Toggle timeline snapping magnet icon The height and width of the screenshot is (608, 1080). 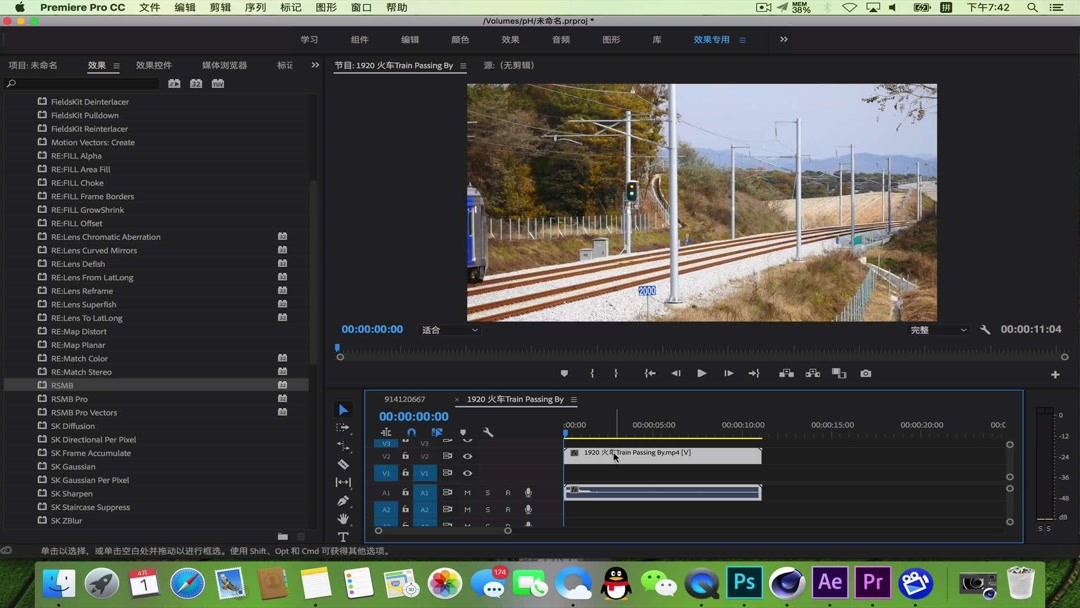click(411, 433)
